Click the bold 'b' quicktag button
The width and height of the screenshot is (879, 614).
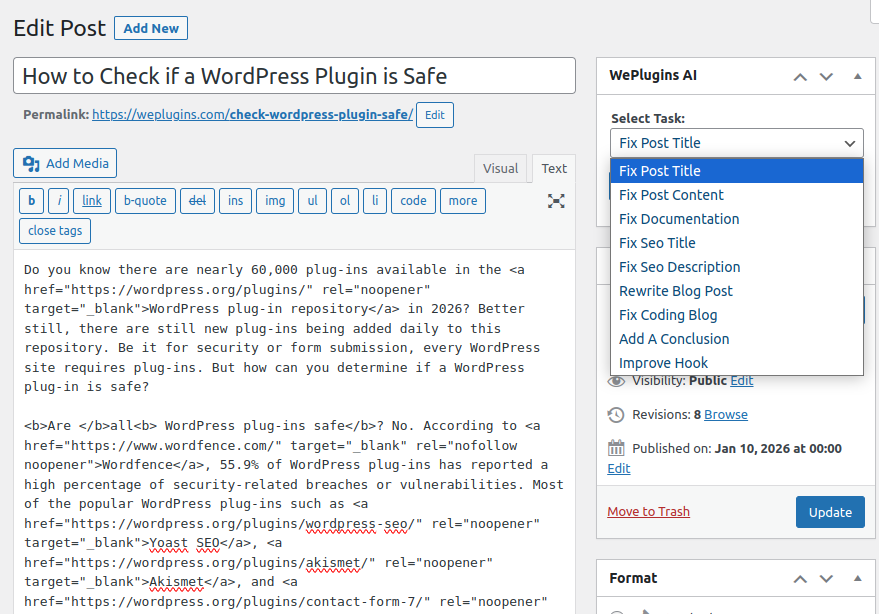32,201
